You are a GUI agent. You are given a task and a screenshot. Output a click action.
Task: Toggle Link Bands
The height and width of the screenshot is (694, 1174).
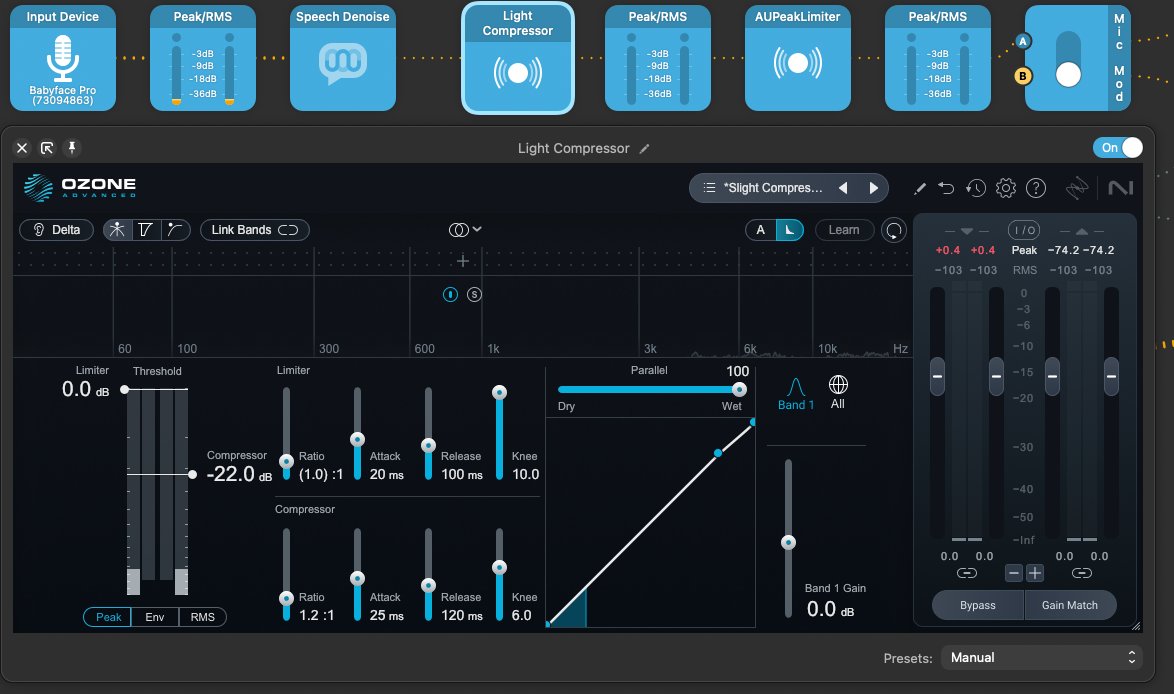tap(255, 230)
